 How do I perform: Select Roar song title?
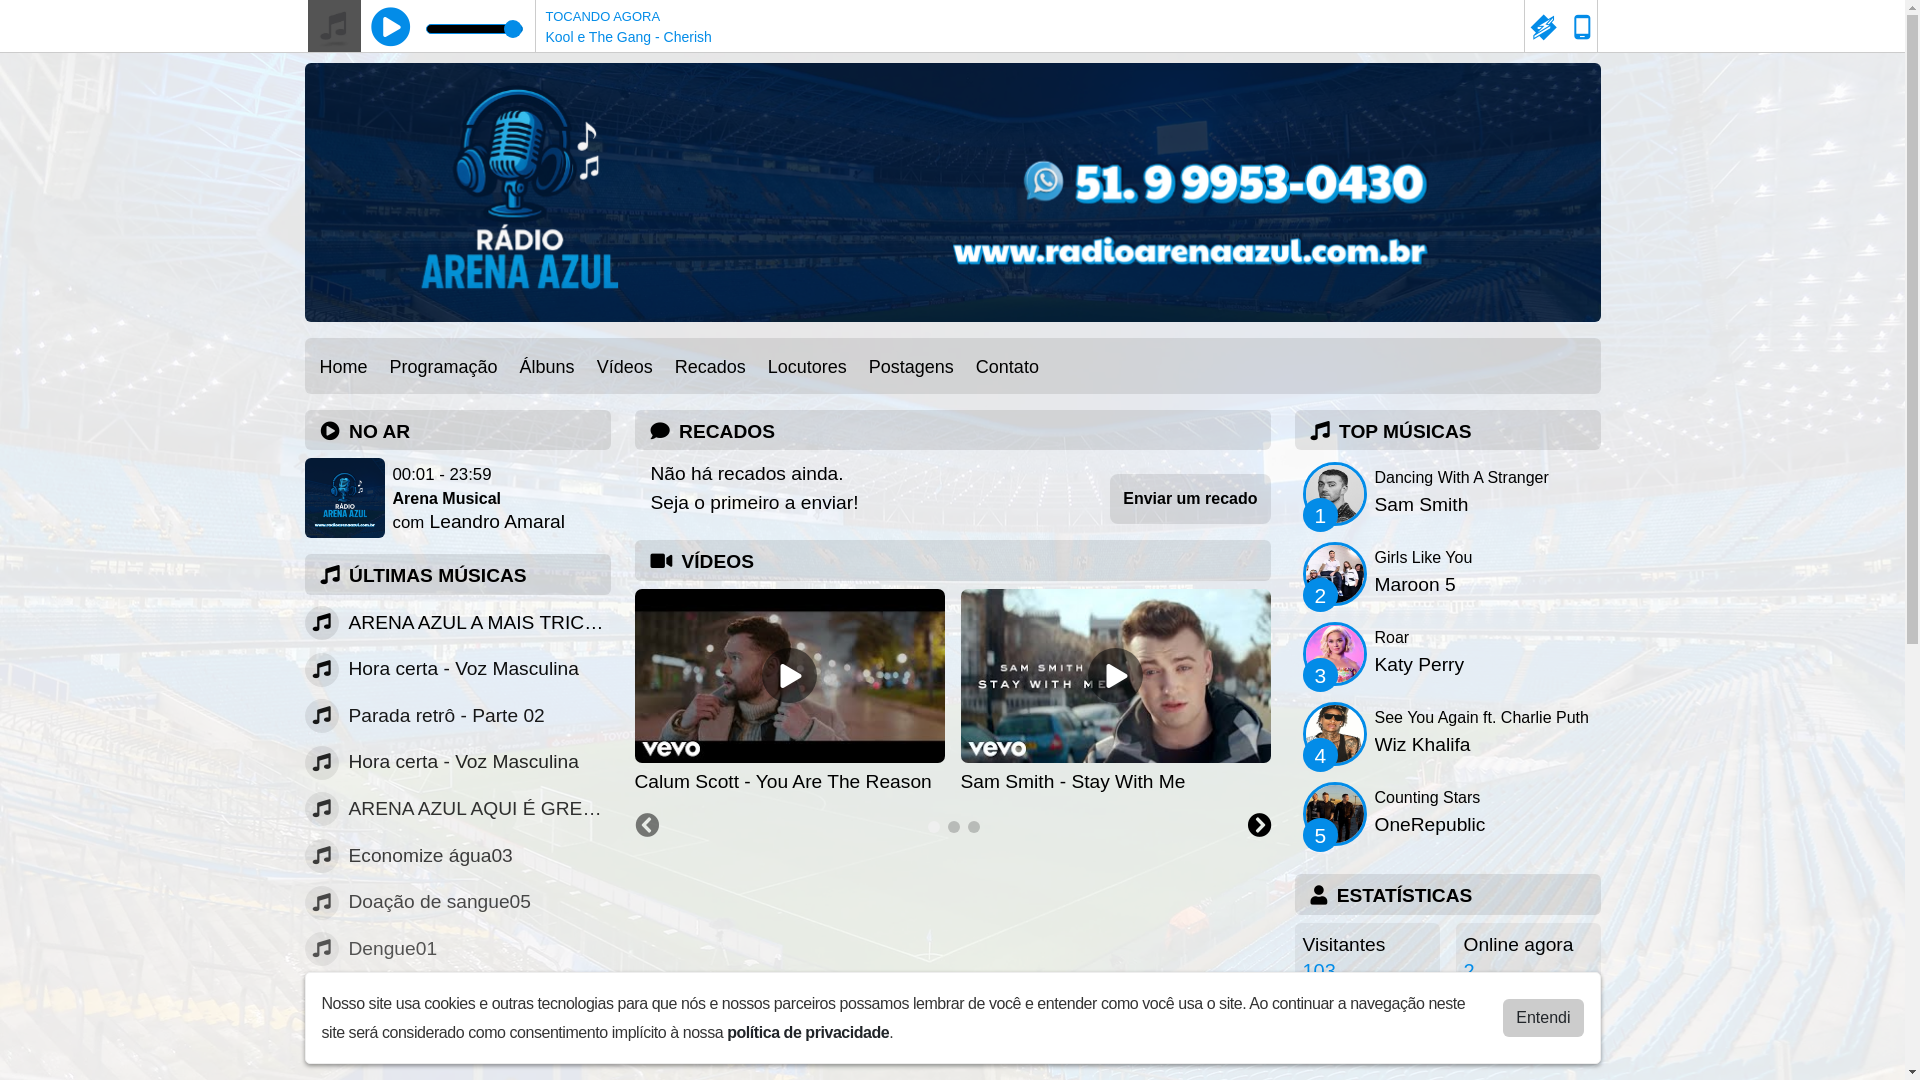(x=1391, y=638)
